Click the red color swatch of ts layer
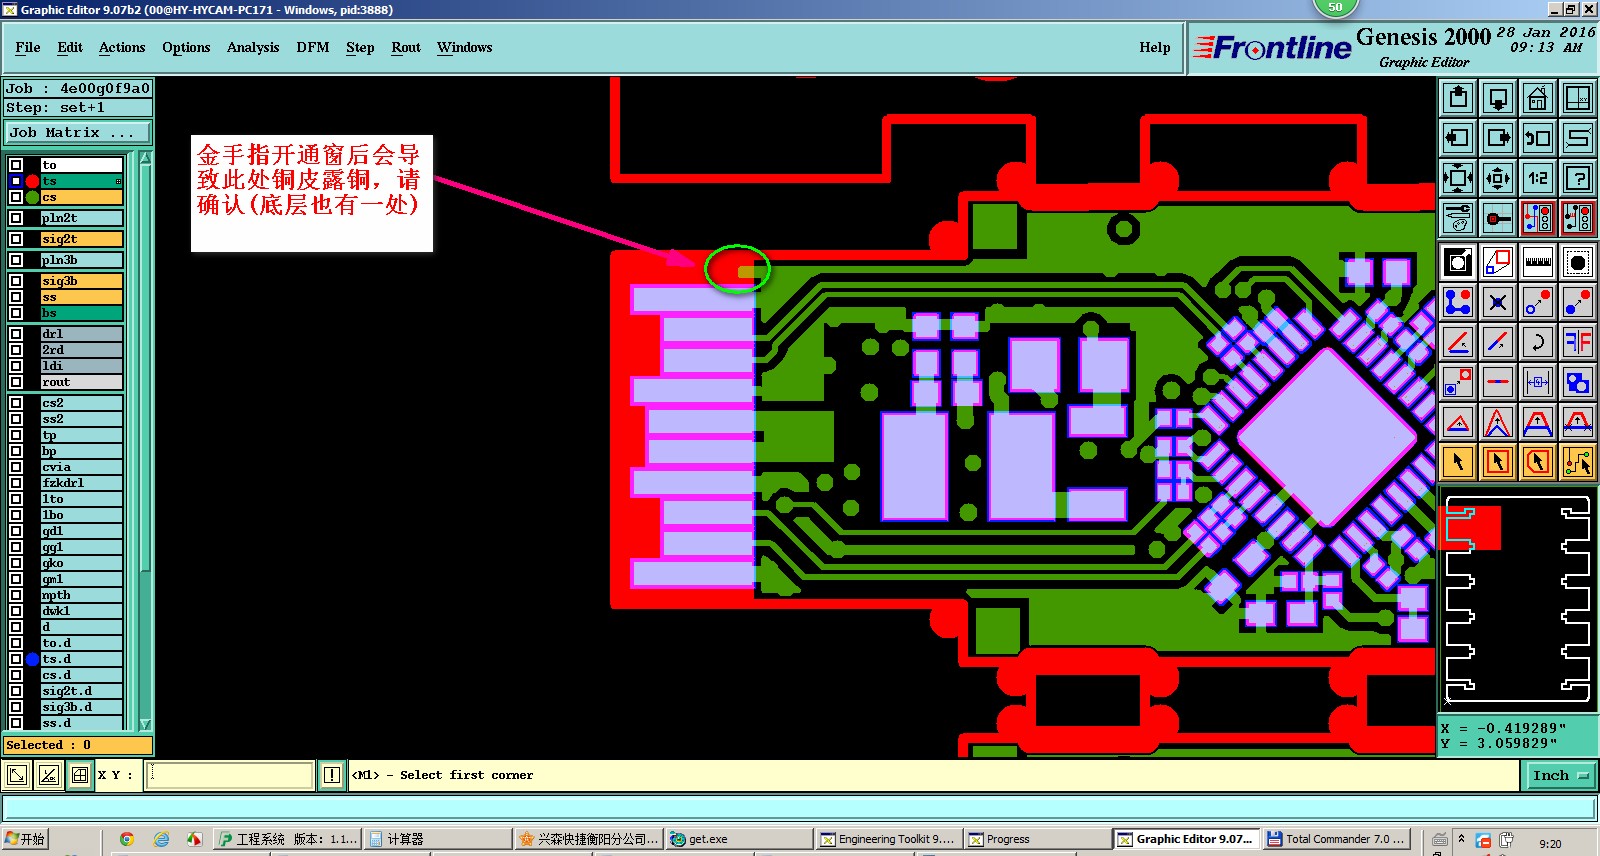Image resolution: width=1600 pixels, height=856 pixels. (x=32, y=181)
